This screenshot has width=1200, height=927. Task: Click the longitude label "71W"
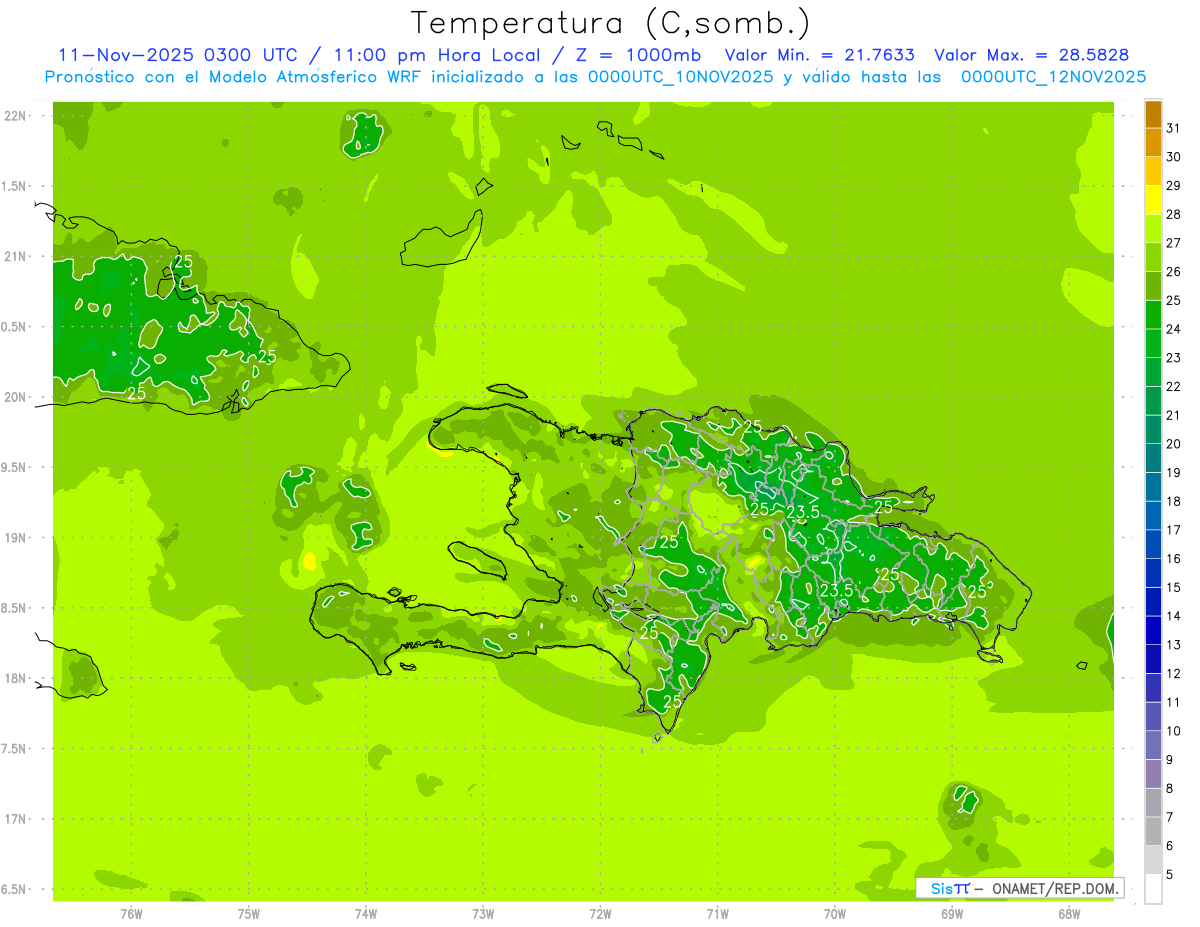coord(717,913)
